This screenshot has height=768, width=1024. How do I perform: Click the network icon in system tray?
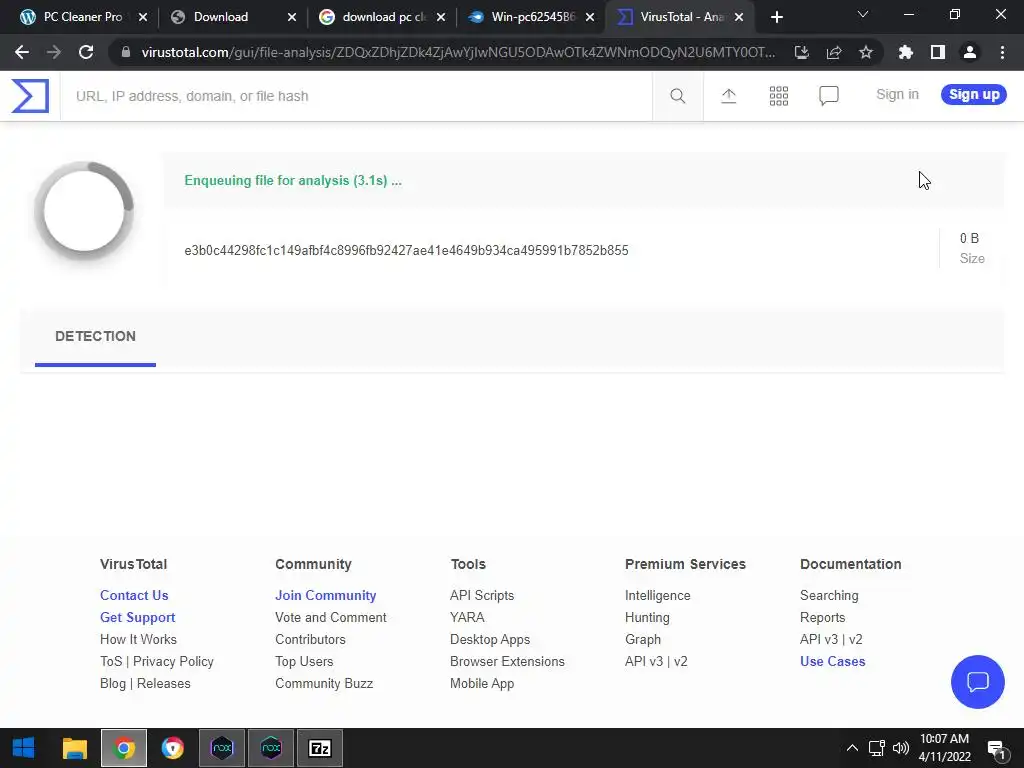point(876,748)
